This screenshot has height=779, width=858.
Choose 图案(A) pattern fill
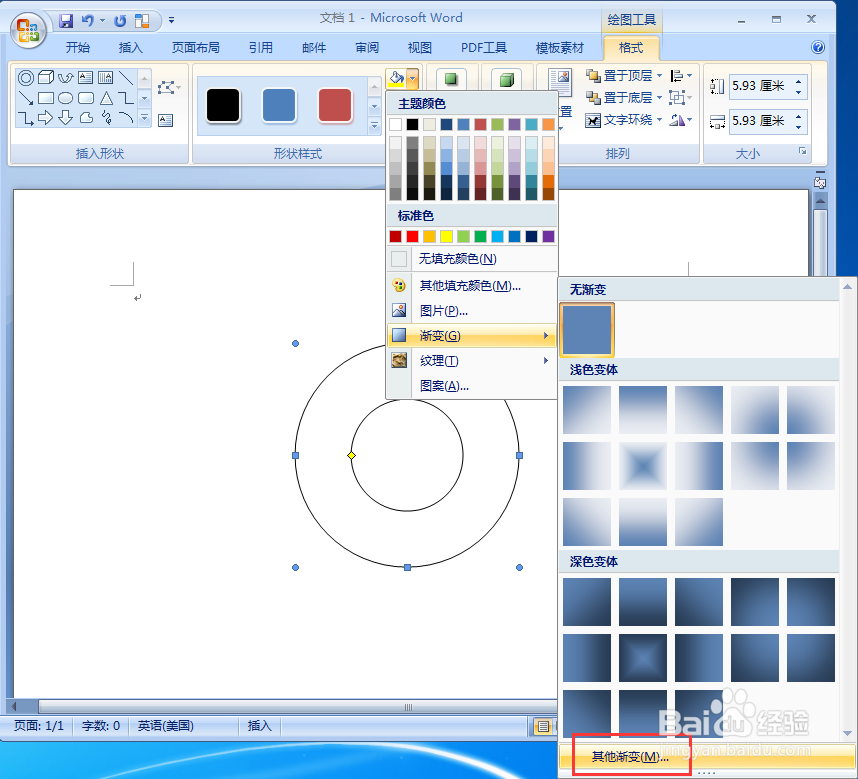pyautogui.click(x=472, y=386)
